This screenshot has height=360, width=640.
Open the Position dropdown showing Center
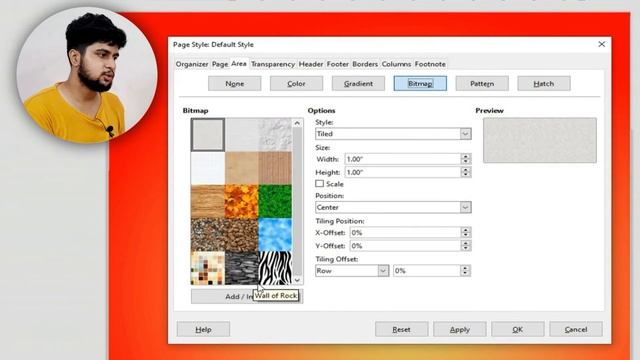click(393, 207)
